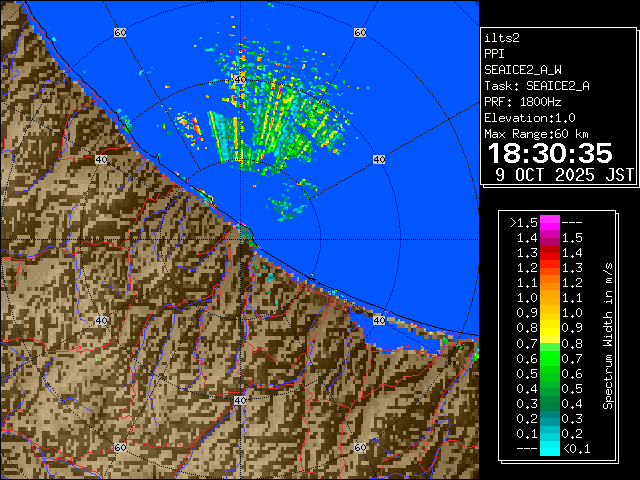Click the top-right '60' range ring label

pyautogui.click(x=359, y=32)
